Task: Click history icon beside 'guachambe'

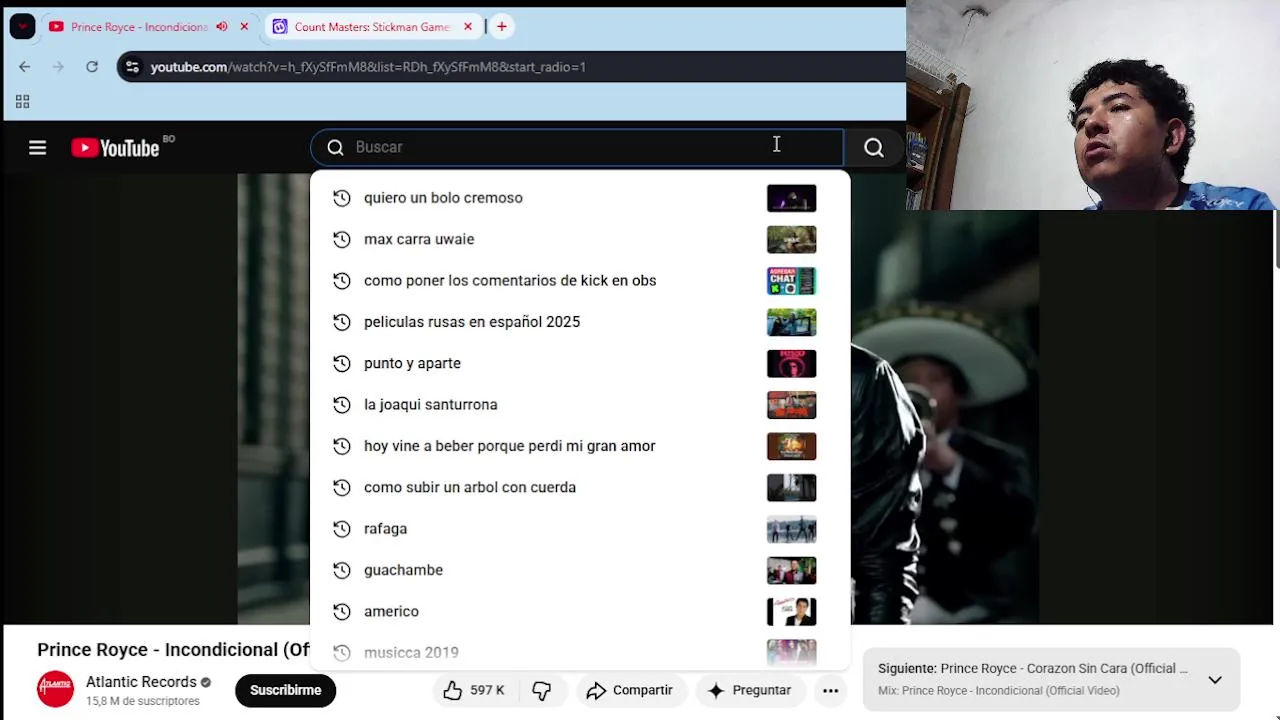Action: pyautogui.click(x=342, y=570)
